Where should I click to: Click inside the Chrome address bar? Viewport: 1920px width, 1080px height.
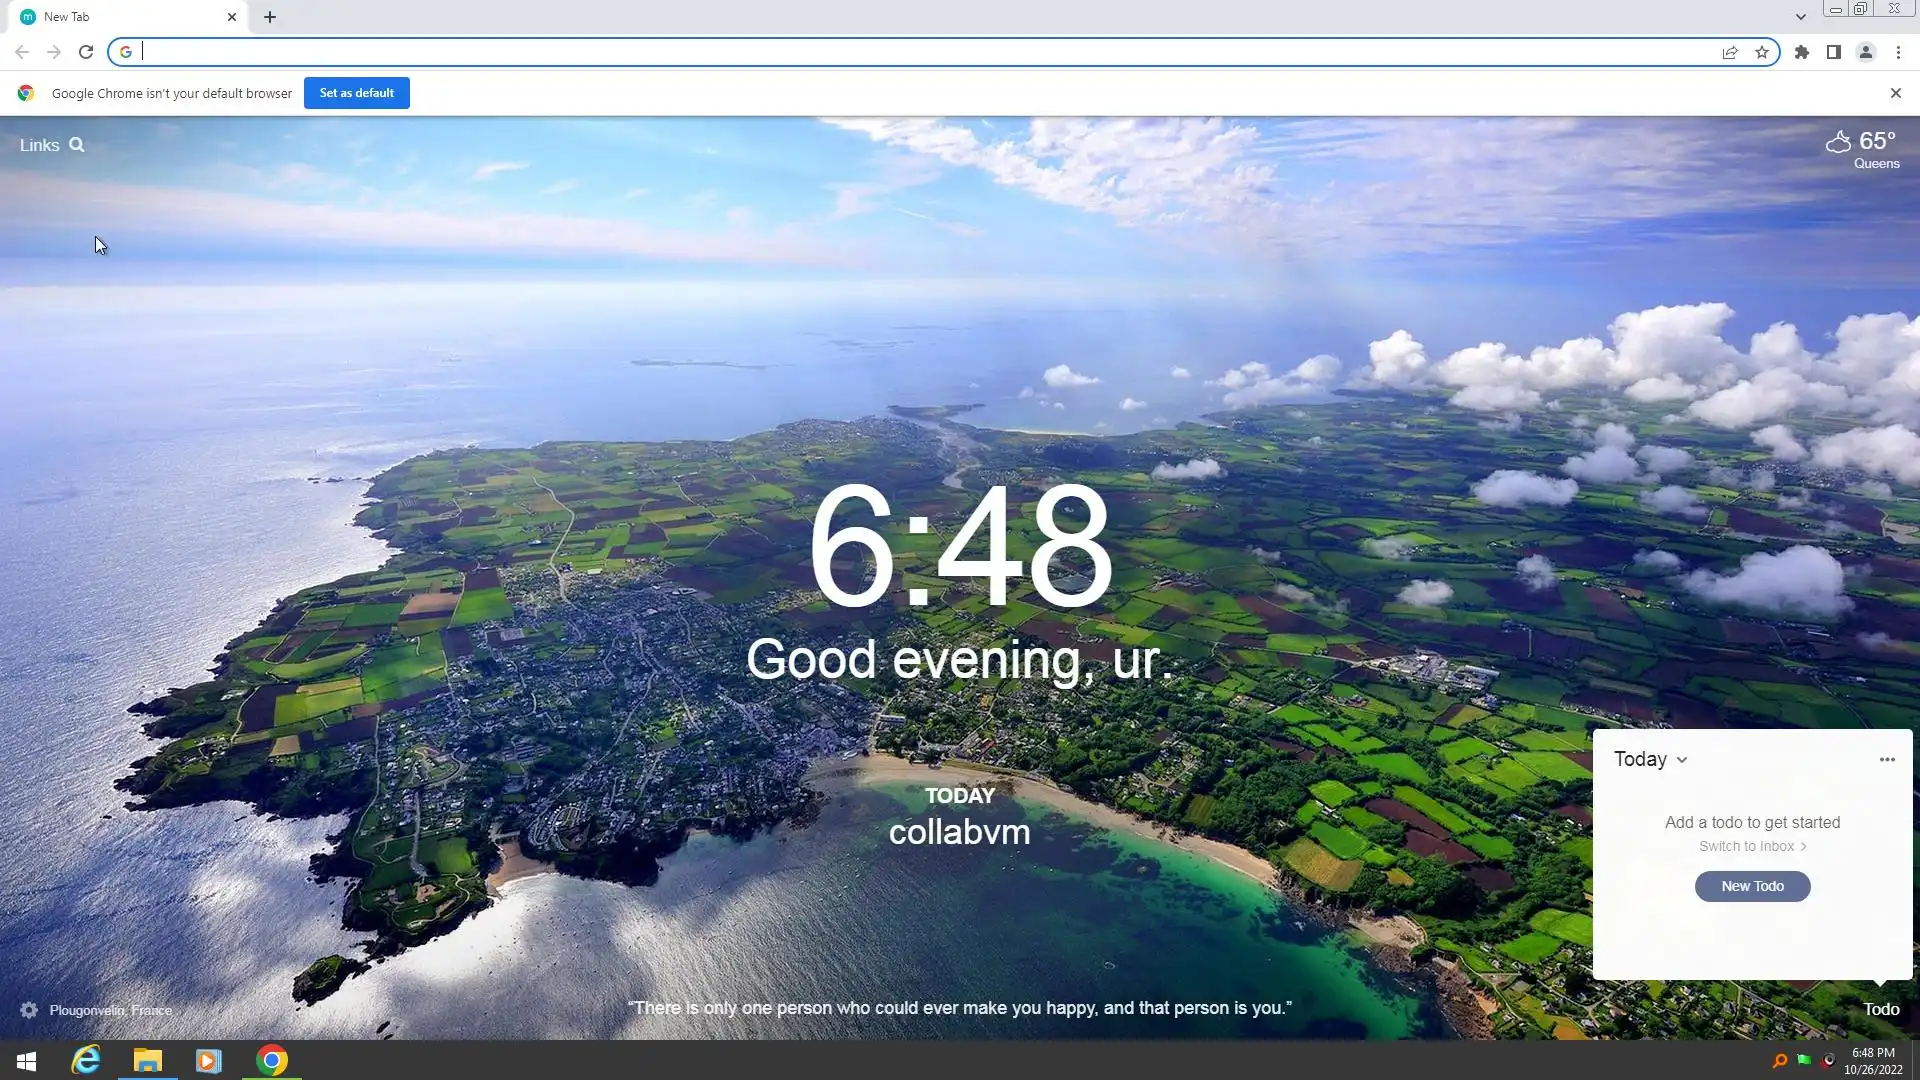900,52
